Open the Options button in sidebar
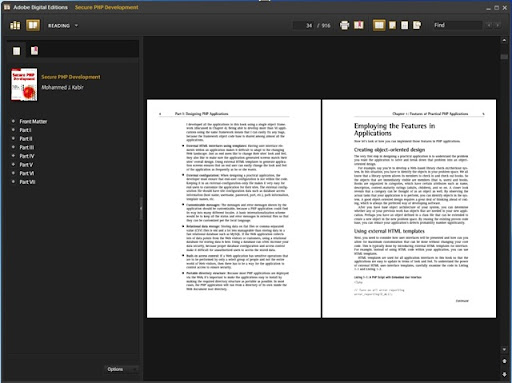The height and width of the screenshot is (383, 512). point(121,369)
